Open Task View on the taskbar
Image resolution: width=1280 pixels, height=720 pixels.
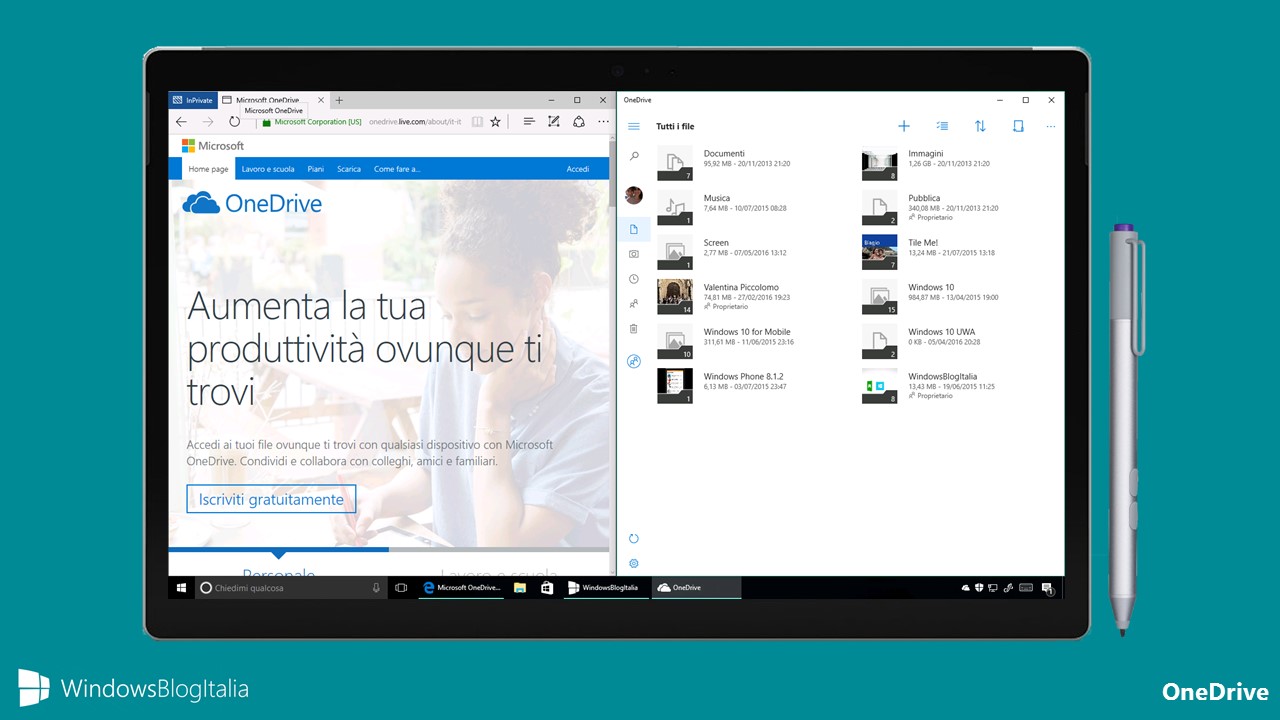[401, 588]
